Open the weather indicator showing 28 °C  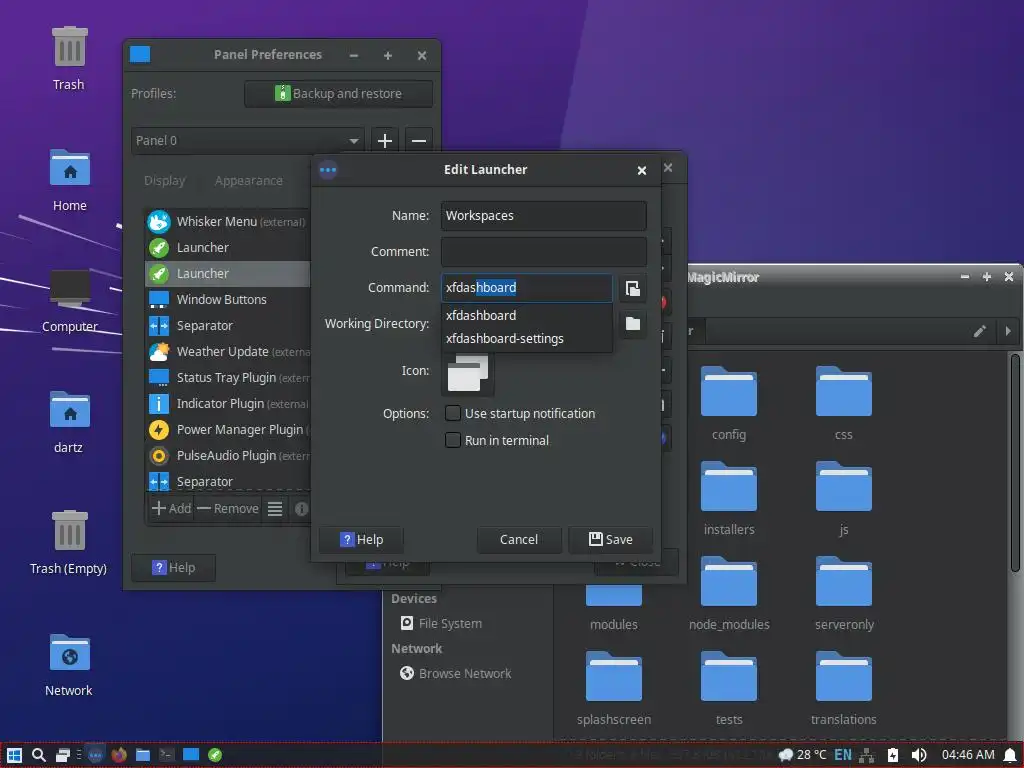802,755
